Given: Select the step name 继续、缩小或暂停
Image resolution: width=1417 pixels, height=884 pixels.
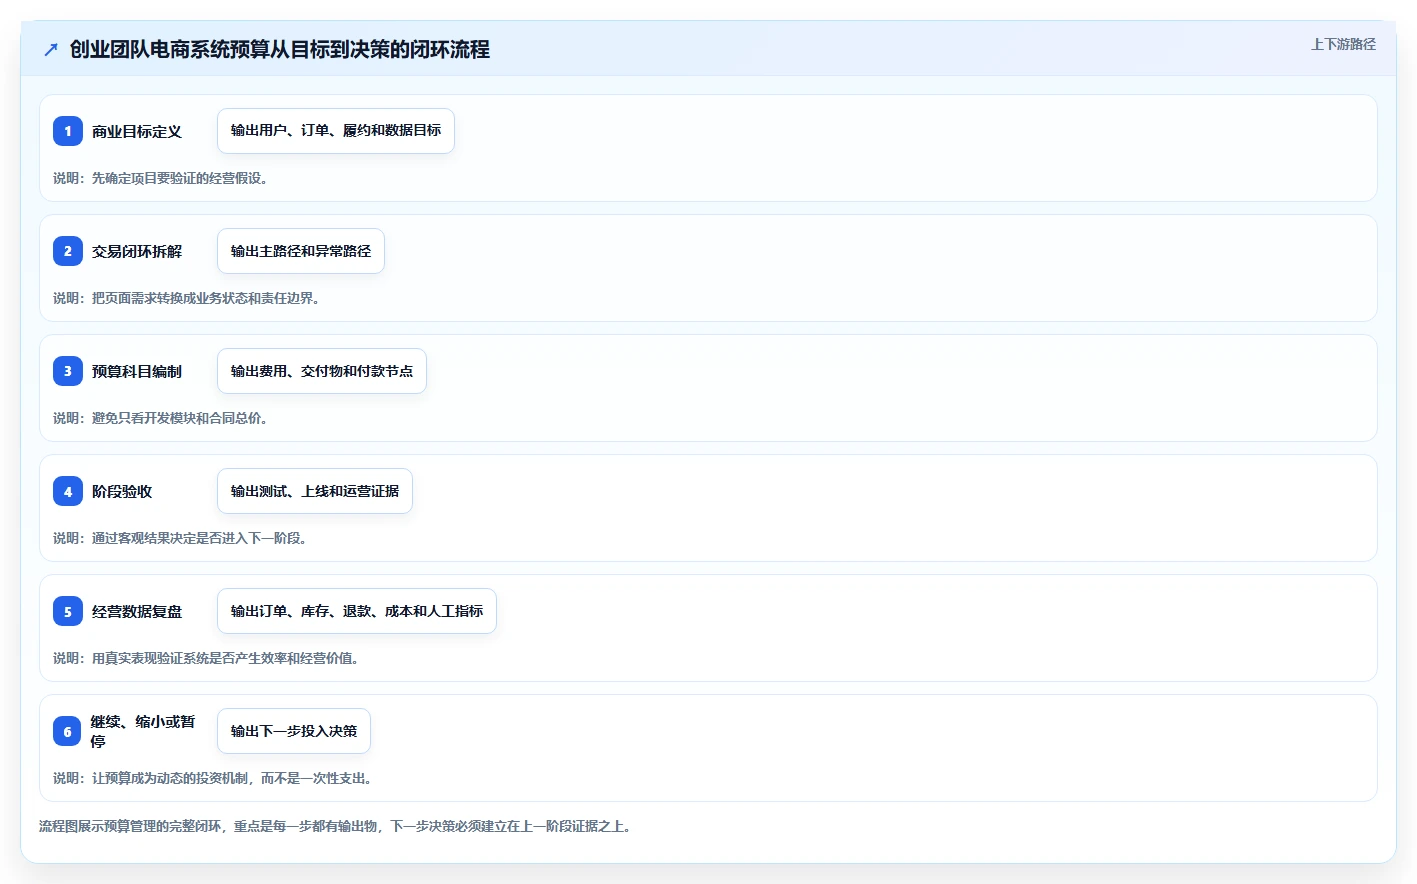Looking at the screenshot, I should 143,731.
